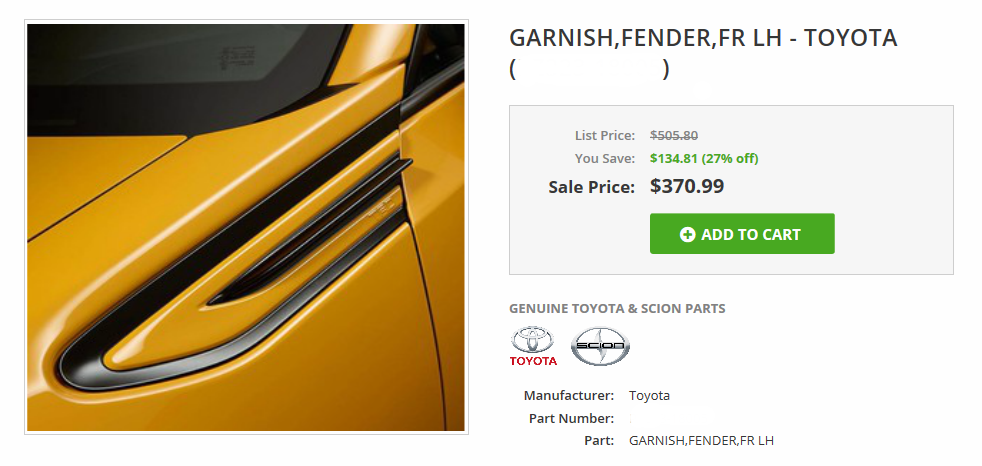Click the Scion brand logo
Viewport: 982px width, 466px height.
click(x=600, y=346)
